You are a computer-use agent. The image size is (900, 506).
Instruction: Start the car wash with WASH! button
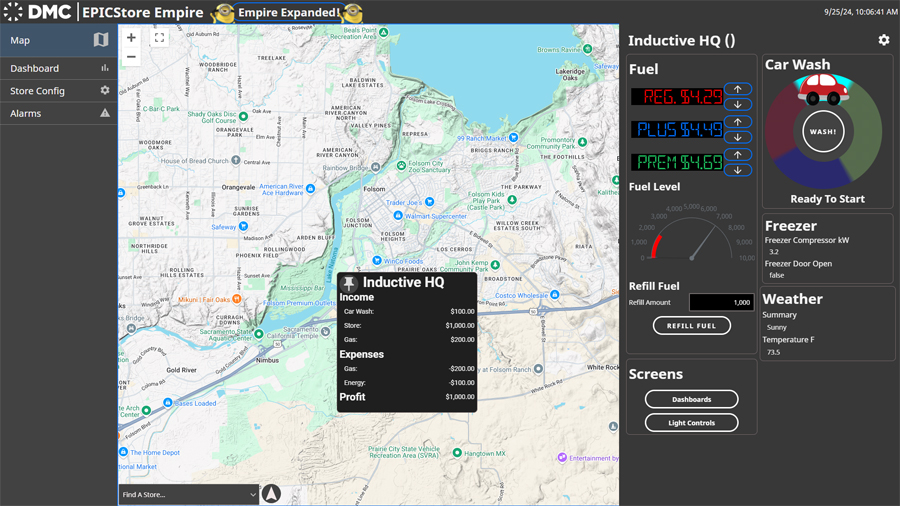tap(823, 131)
